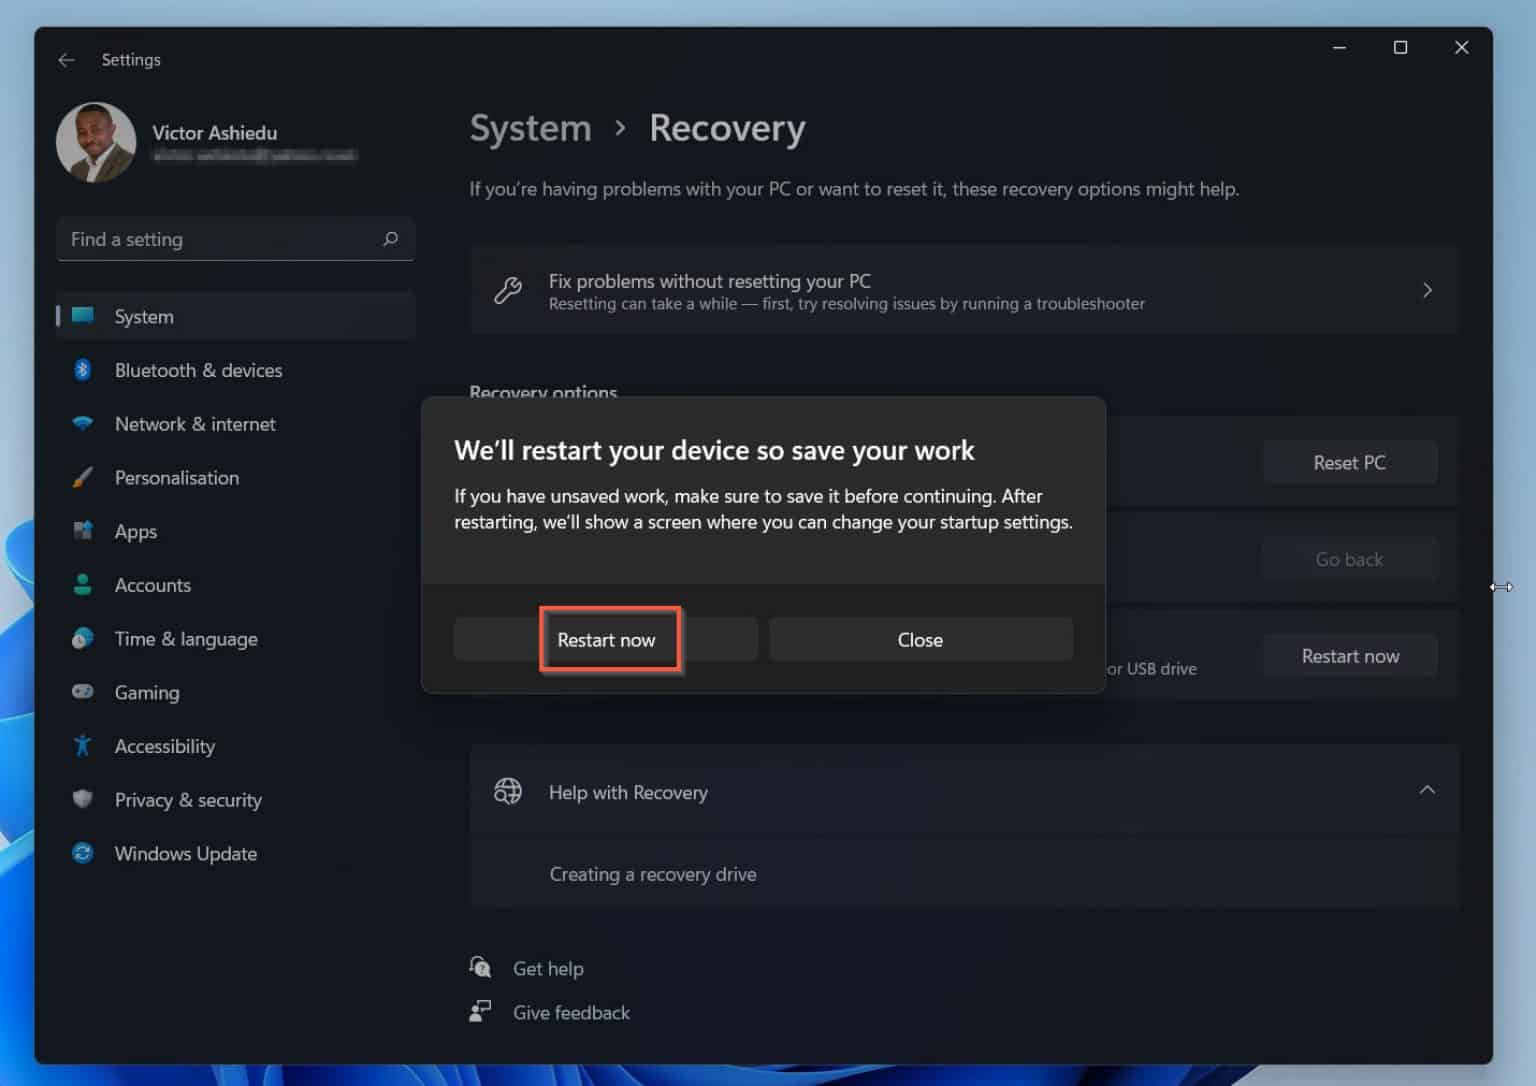Open the Network & internet settings page
Screen dimensions: 1536x1086
point(194,424)
